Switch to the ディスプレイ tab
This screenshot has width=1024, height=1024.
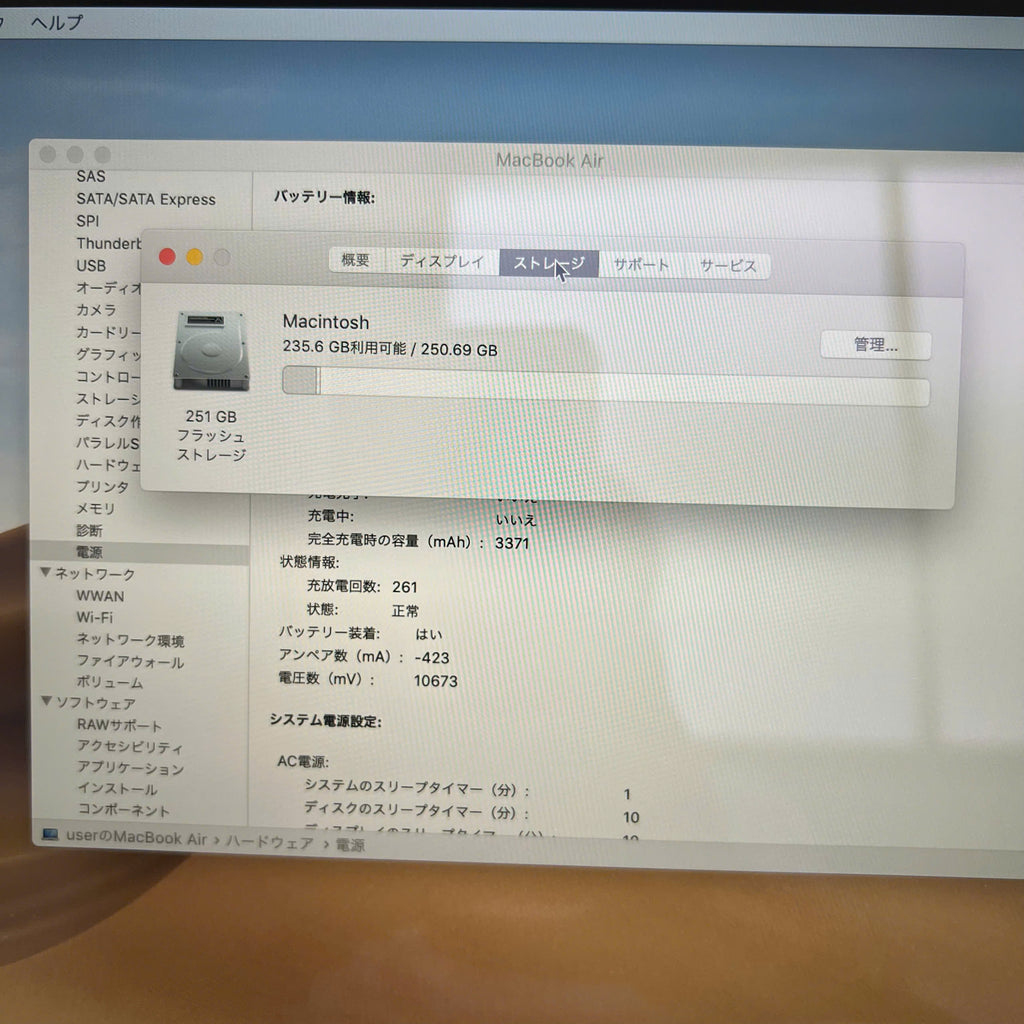[442, 261]
